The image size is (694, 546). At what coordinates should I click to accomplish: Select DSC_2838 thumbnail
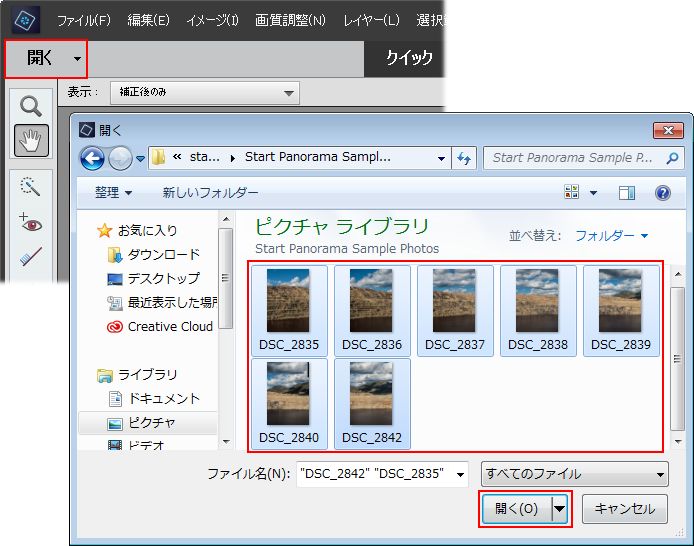pos(538,311)
